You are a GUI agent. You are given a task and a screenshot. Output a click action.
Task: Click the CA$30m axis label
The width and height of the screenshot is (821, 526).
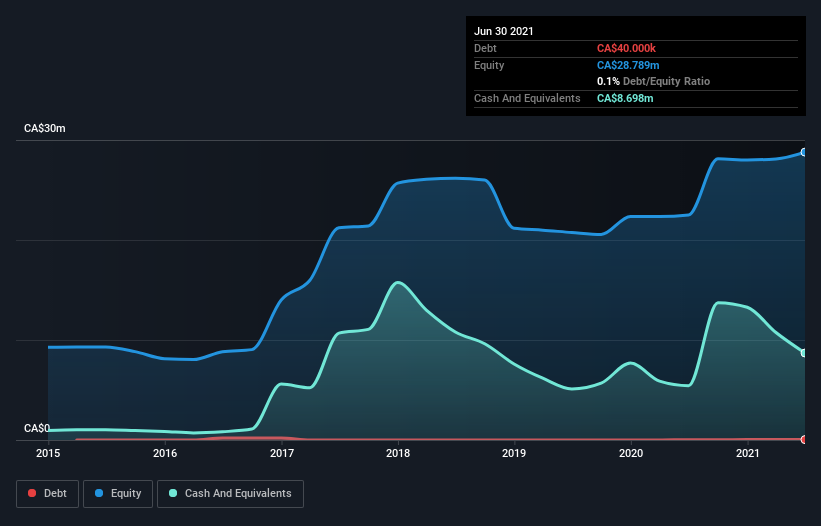pos(45,128)
